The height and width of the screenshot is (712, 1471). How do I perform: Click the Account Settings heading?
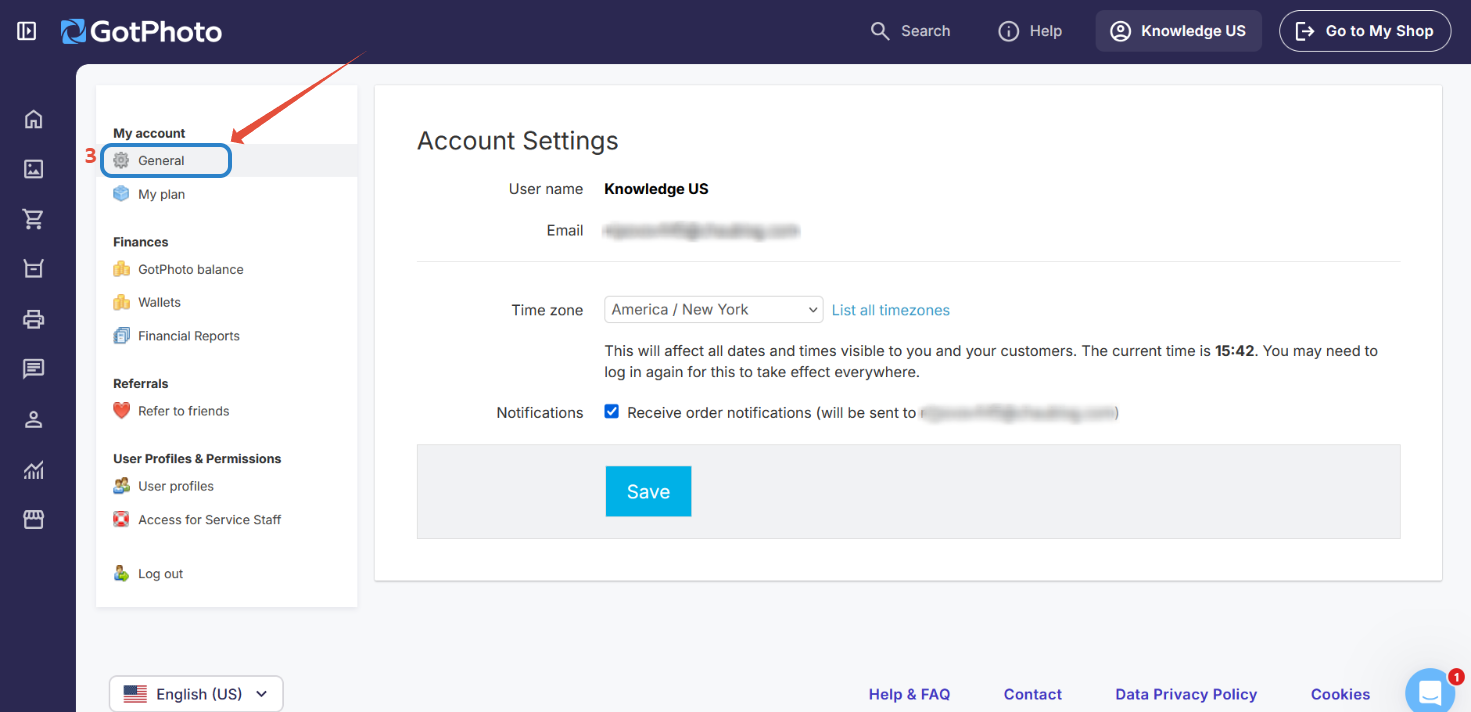[518, 141]
